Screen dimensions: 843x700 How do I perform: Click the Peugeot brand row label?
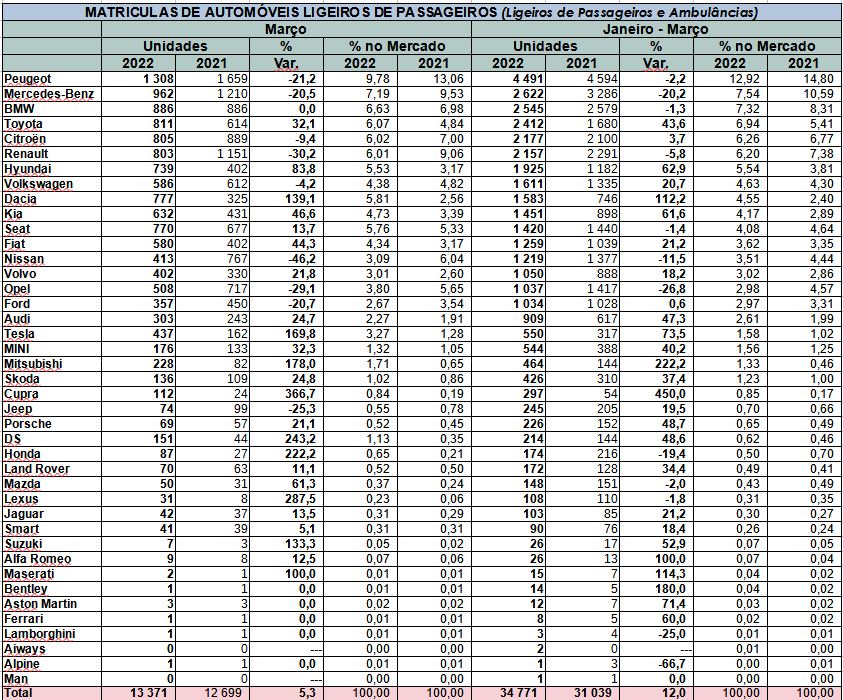coord(28,79)
